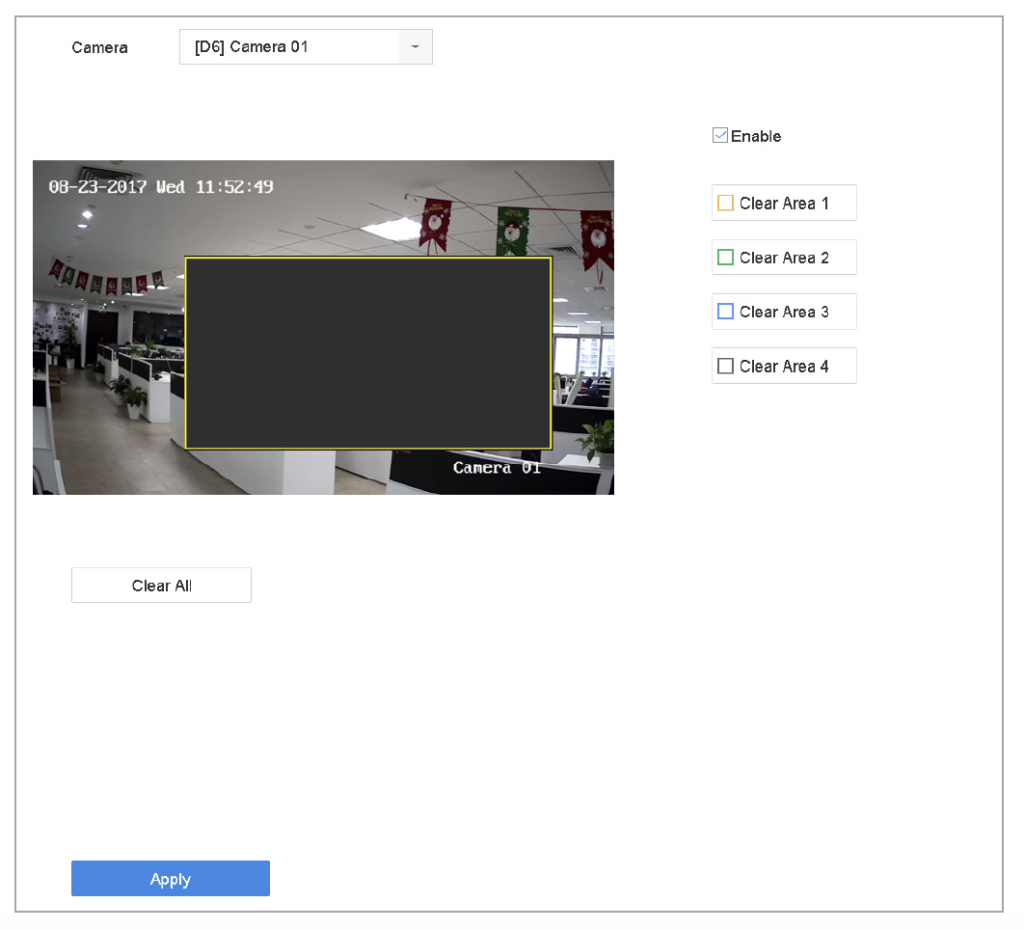Click the Clear Area 2 button

[784, 257]
